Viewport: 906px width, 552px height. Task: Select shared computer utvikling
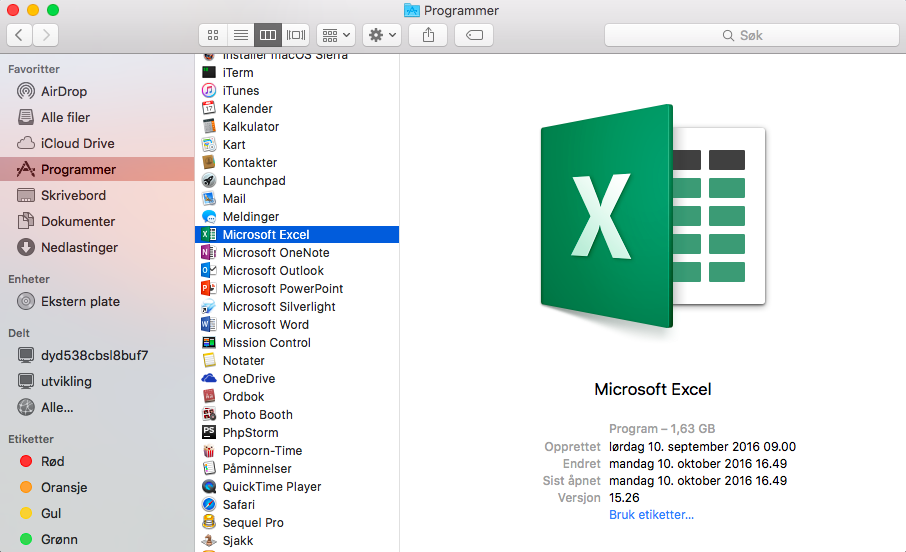point(97,381)
